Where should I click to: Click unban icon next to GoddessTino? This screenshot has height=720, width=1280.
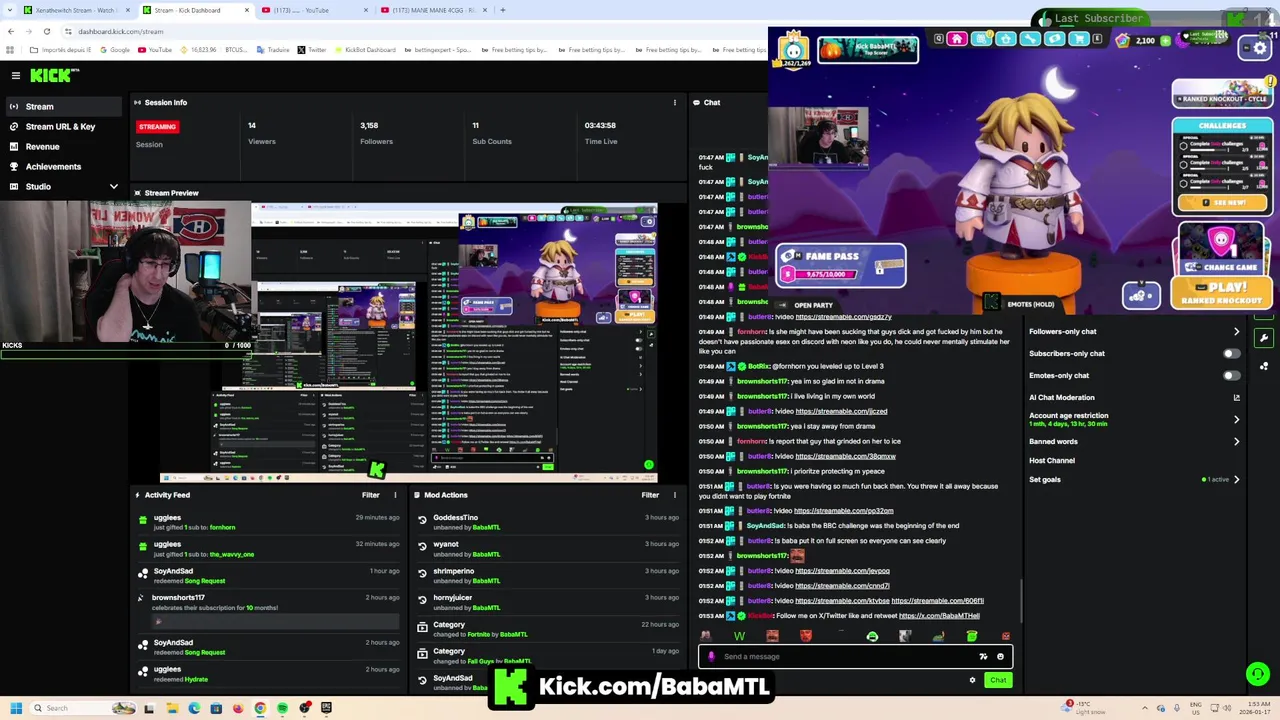(x=422, y=518)
